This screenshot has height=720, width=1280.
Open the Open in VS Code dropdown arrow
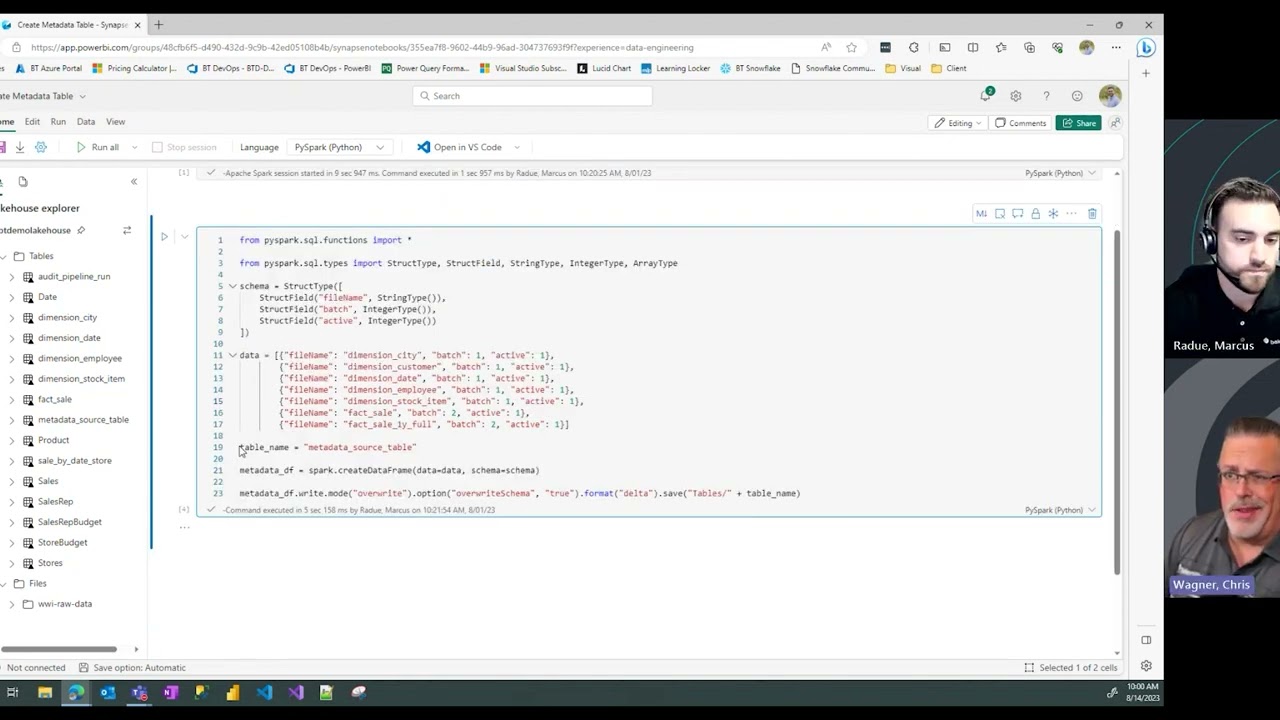tap(517, 147)
